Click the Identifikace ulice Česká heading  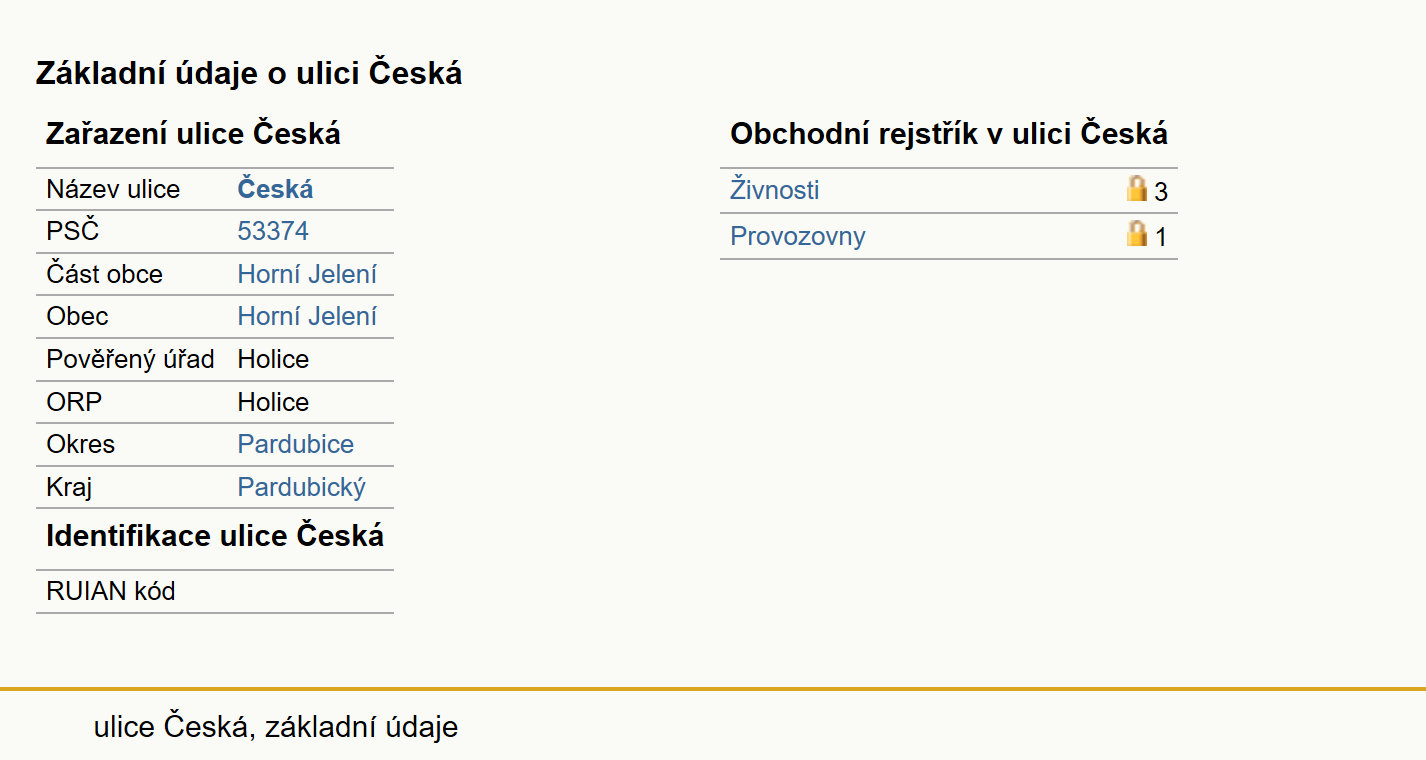[x=215, y=535]
